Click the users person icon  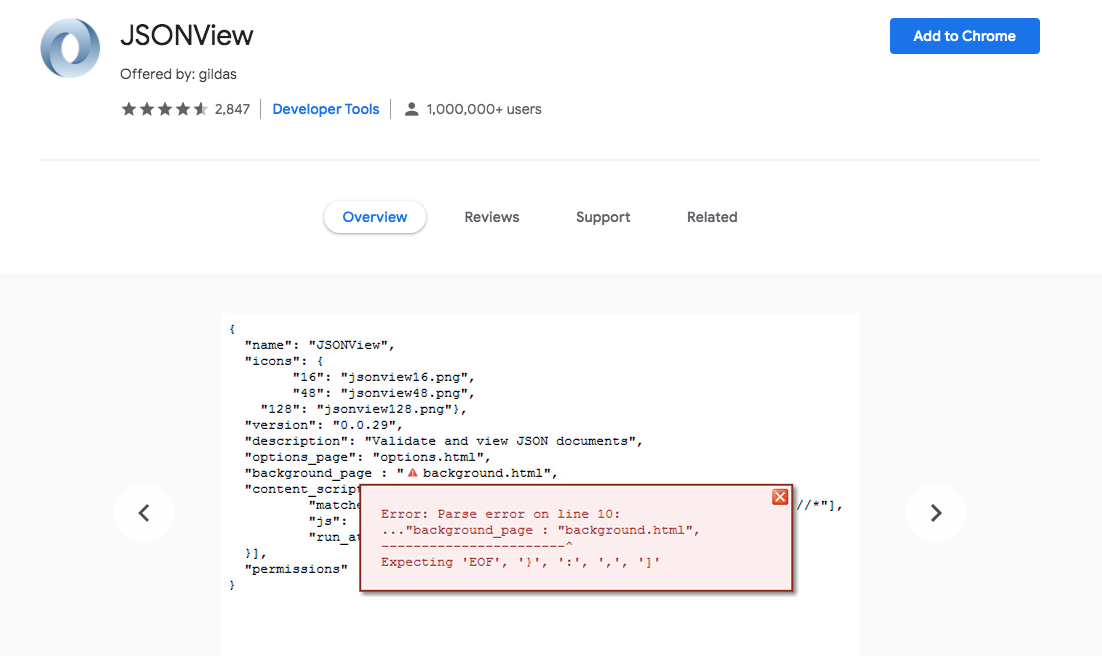(411, 110)
